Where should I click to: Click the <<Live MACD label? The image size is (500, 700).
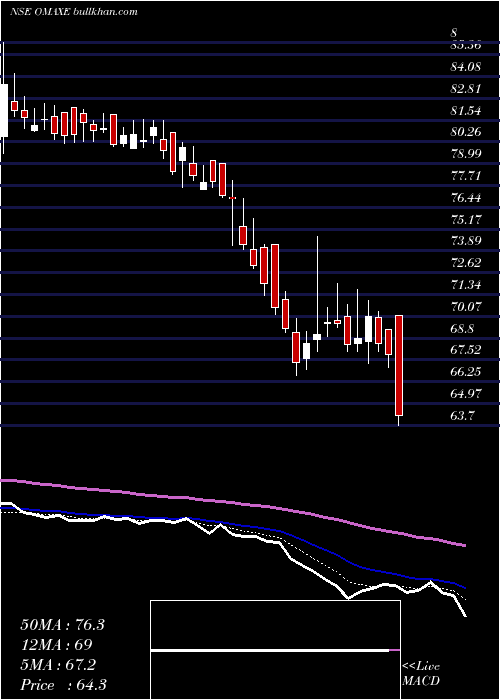[x=421, y=674]
